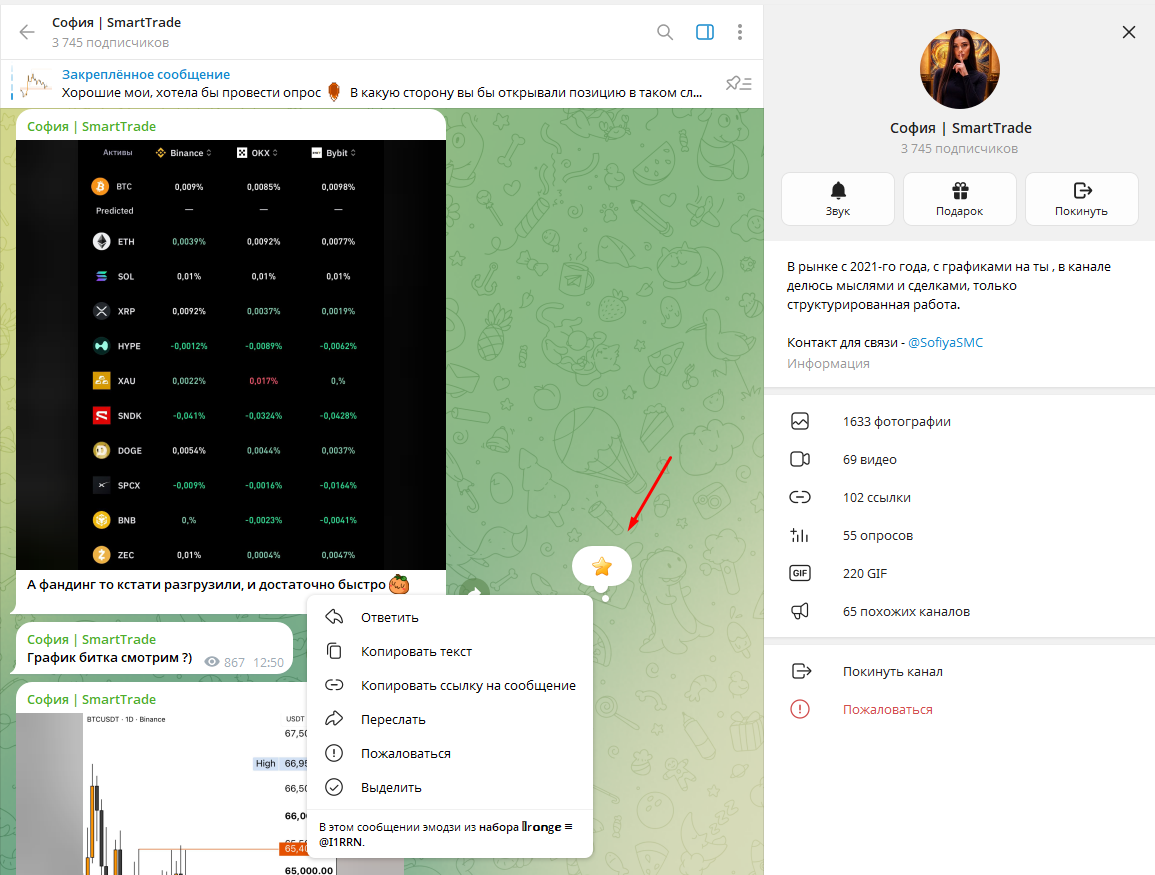The height and width of the screenshot is (875, 1155).
Task: Open the pinned messages list icon
Action: click(738, 83)
